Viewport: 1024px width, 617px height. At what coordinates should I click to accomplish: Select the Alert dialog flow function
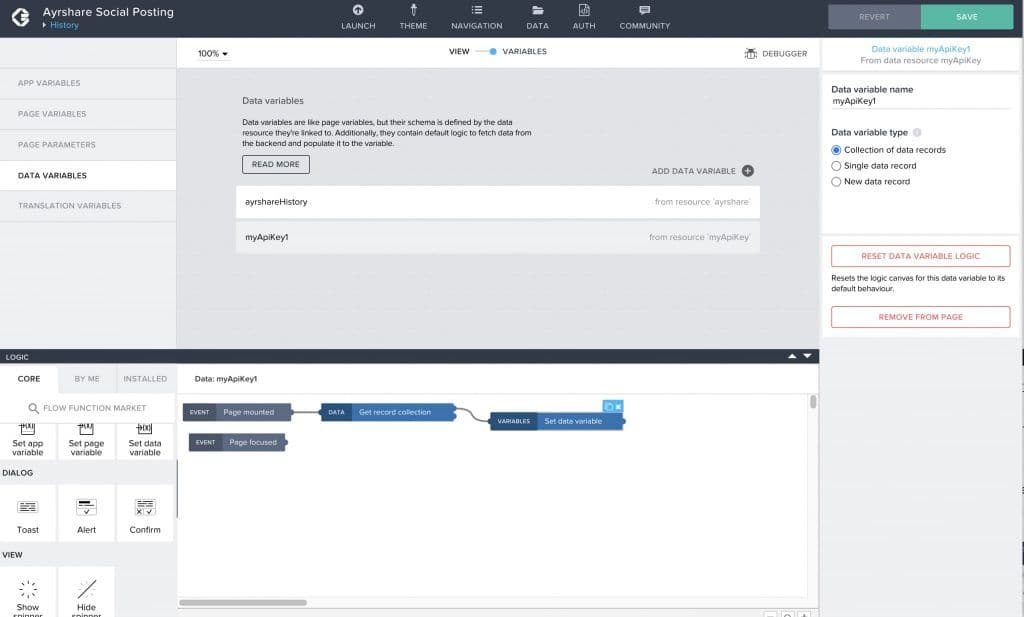pyautogui.click(x=86, y=513)
